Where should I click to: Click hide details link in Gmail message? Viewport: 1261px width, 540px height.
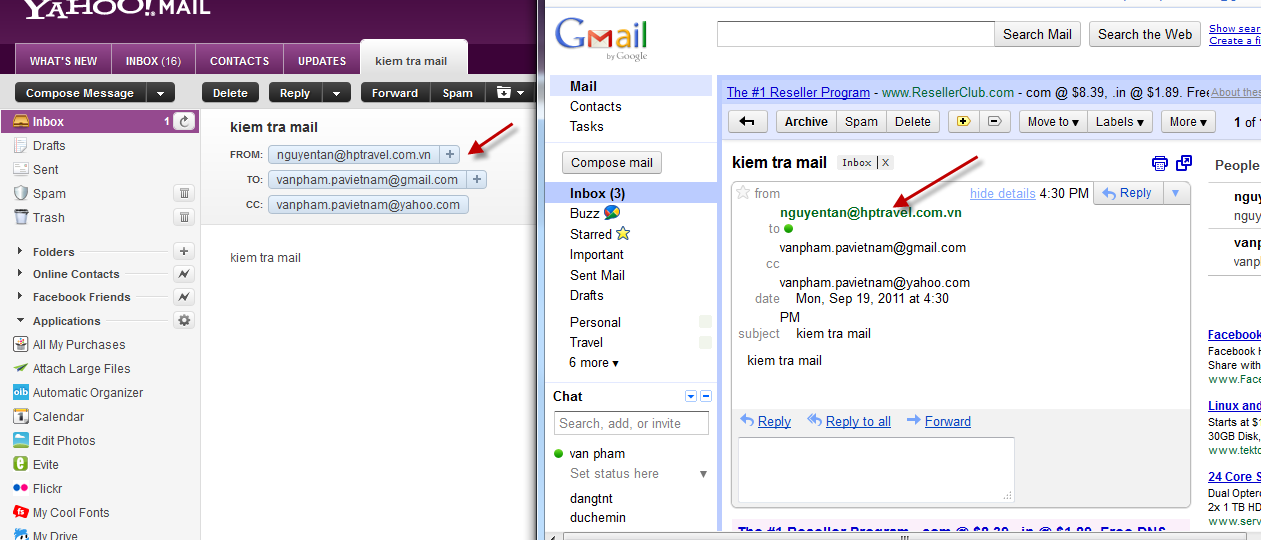pos(1002,193)
